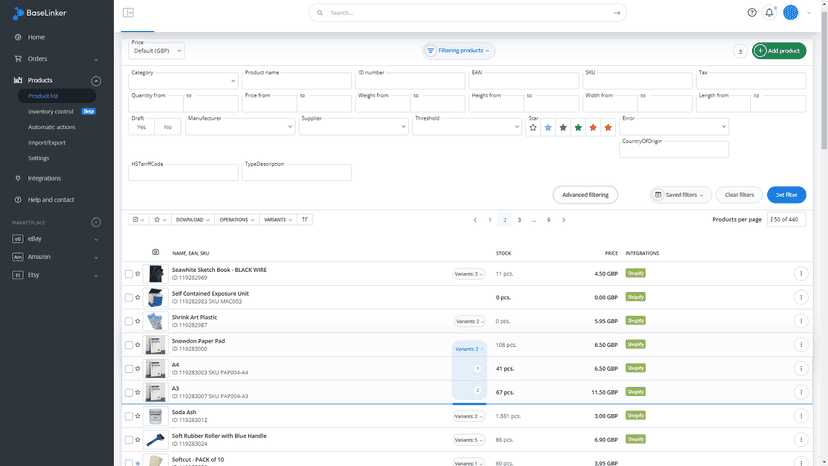The height and width of the screenshot is (466, 828).
Task: Select the empty star filter
Action: point(533,127)
